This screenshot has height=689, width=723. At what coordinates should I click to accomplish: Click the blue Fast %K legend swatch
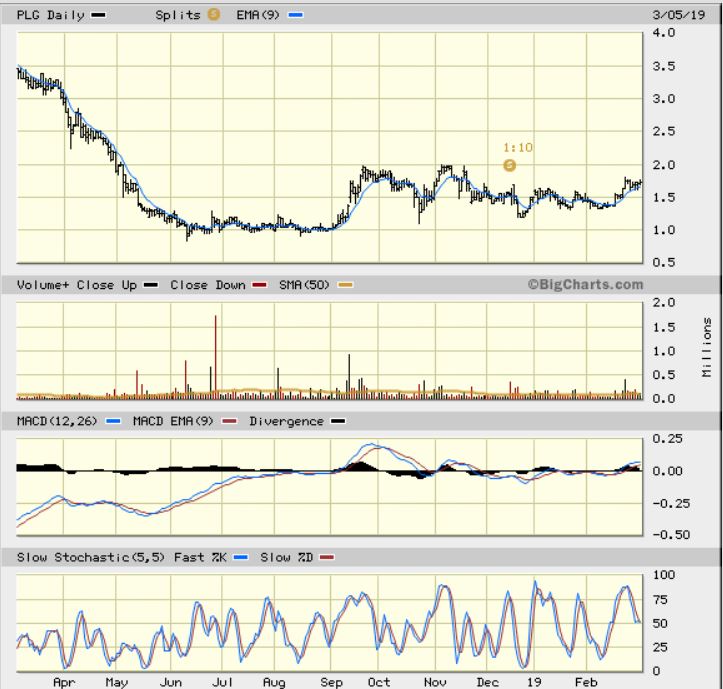coord(241,557)
